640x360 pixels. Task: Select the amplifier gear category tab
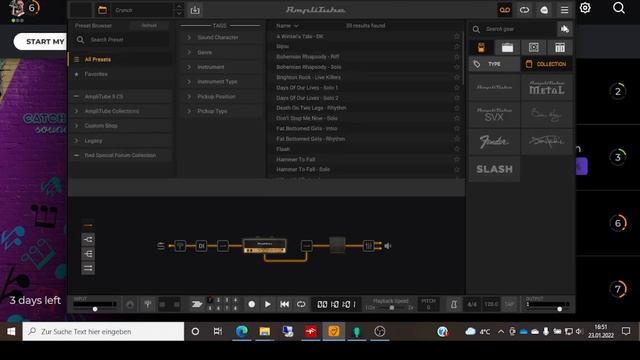(x=507, y=47)
